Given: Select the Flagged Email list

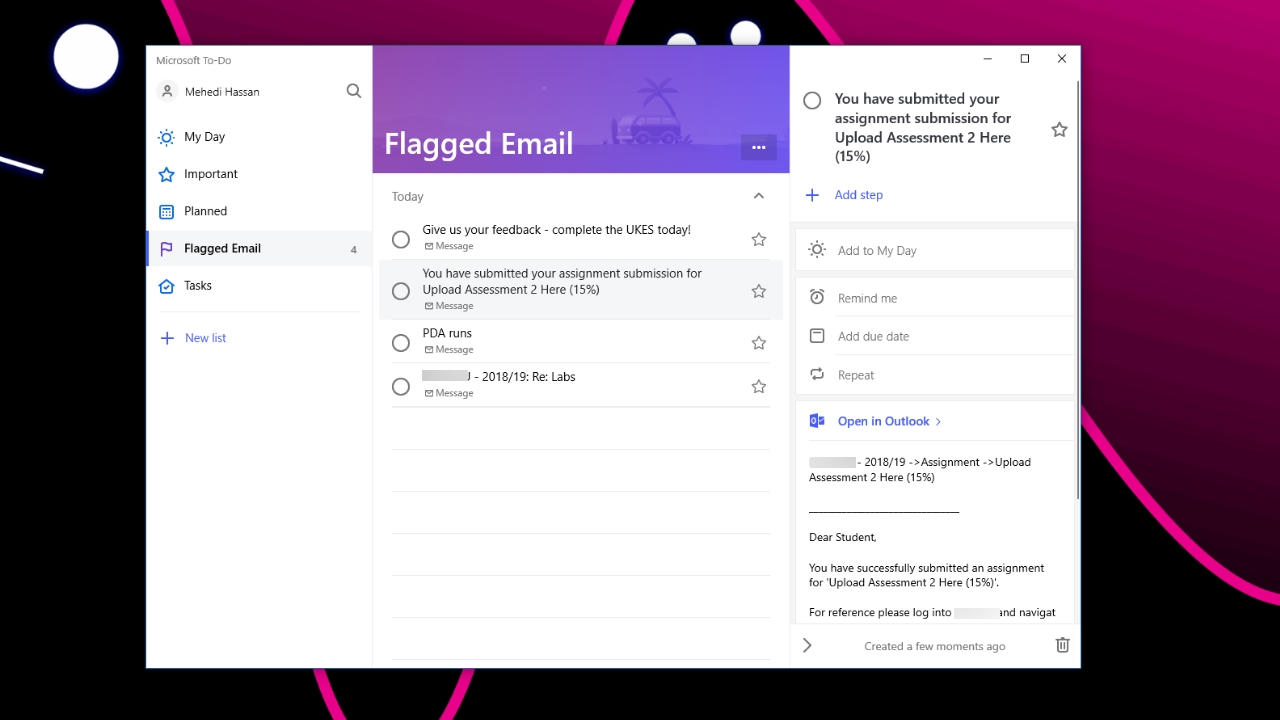Looking at the screenshot, I should coord(259,248).
